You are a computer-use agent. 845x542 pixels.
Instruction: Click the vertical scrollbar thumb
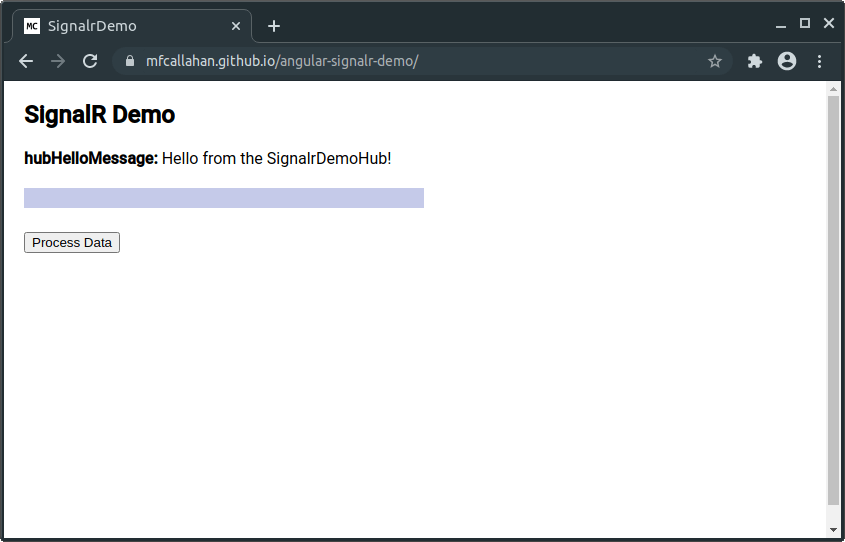point(834,300)
